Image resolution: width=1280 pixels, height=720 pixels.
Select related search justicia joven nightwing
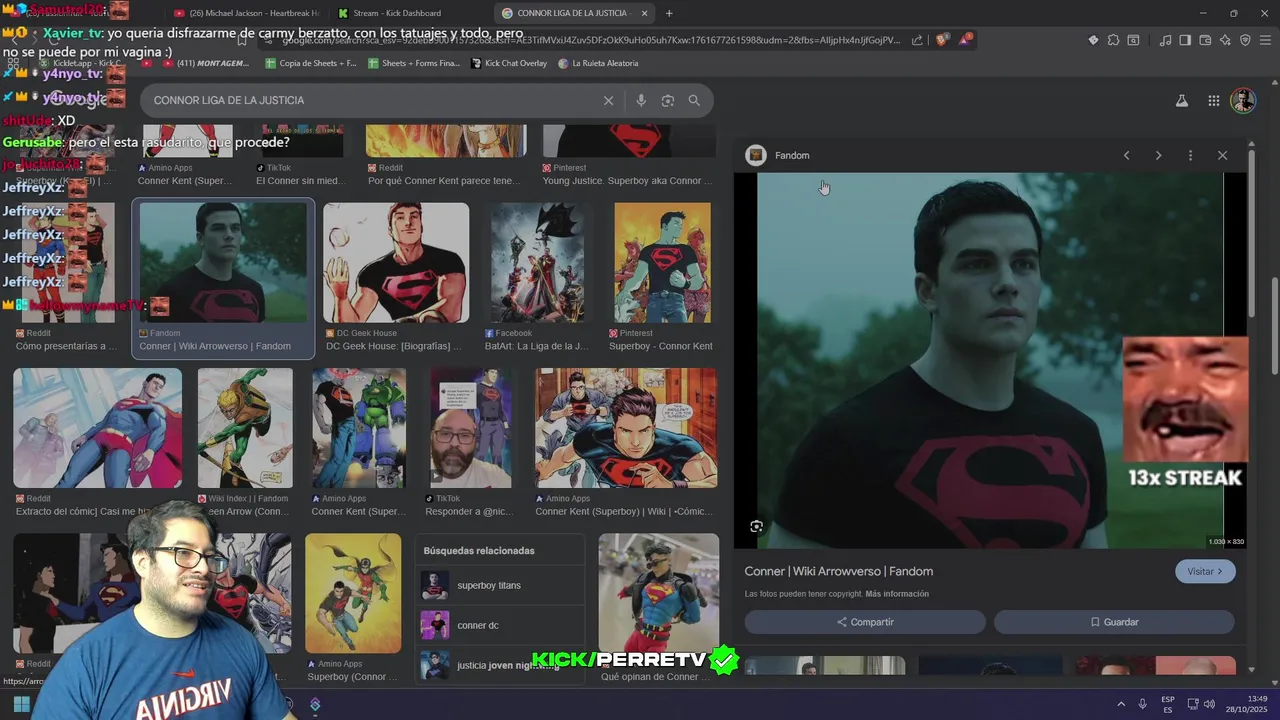coord(499,664)
